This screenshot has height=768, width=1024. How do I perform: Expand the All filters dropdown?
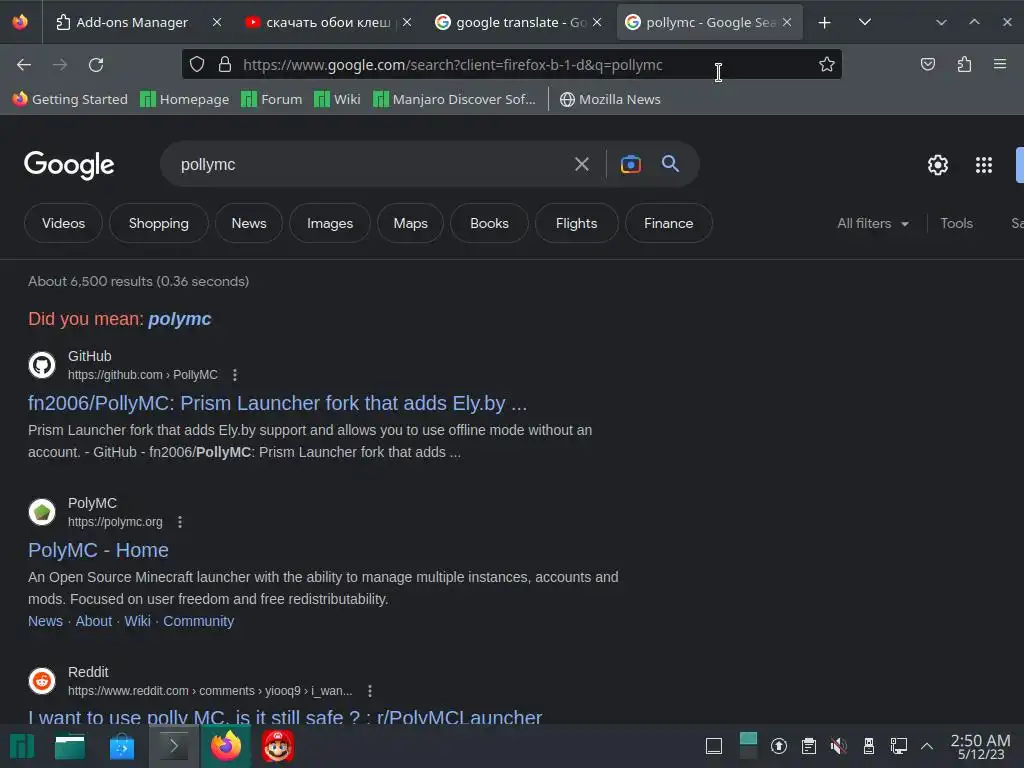tap(873, 223)
